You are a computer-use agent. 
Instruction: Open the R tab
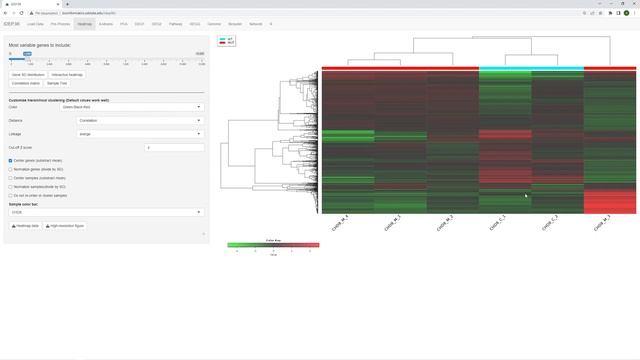[271, 24]
